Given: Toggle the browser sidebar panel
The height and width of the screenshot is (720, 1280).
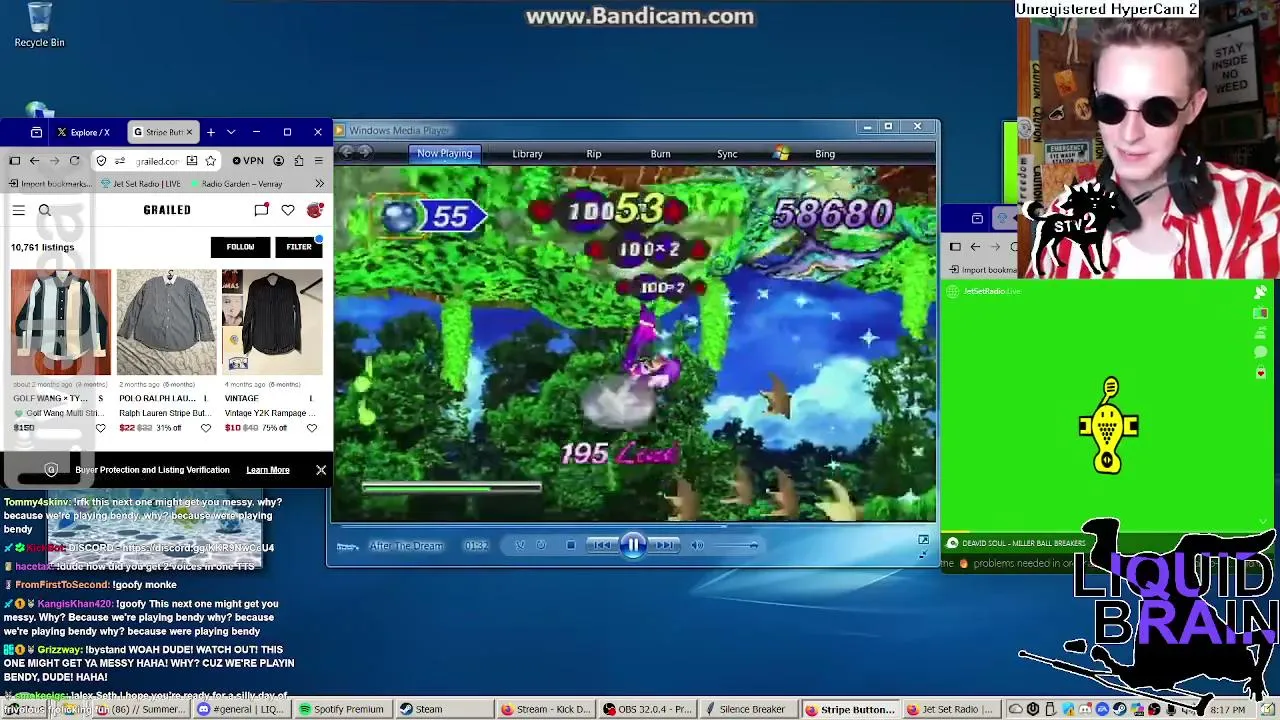Looking at the screenshot, I should coord(14,161).
